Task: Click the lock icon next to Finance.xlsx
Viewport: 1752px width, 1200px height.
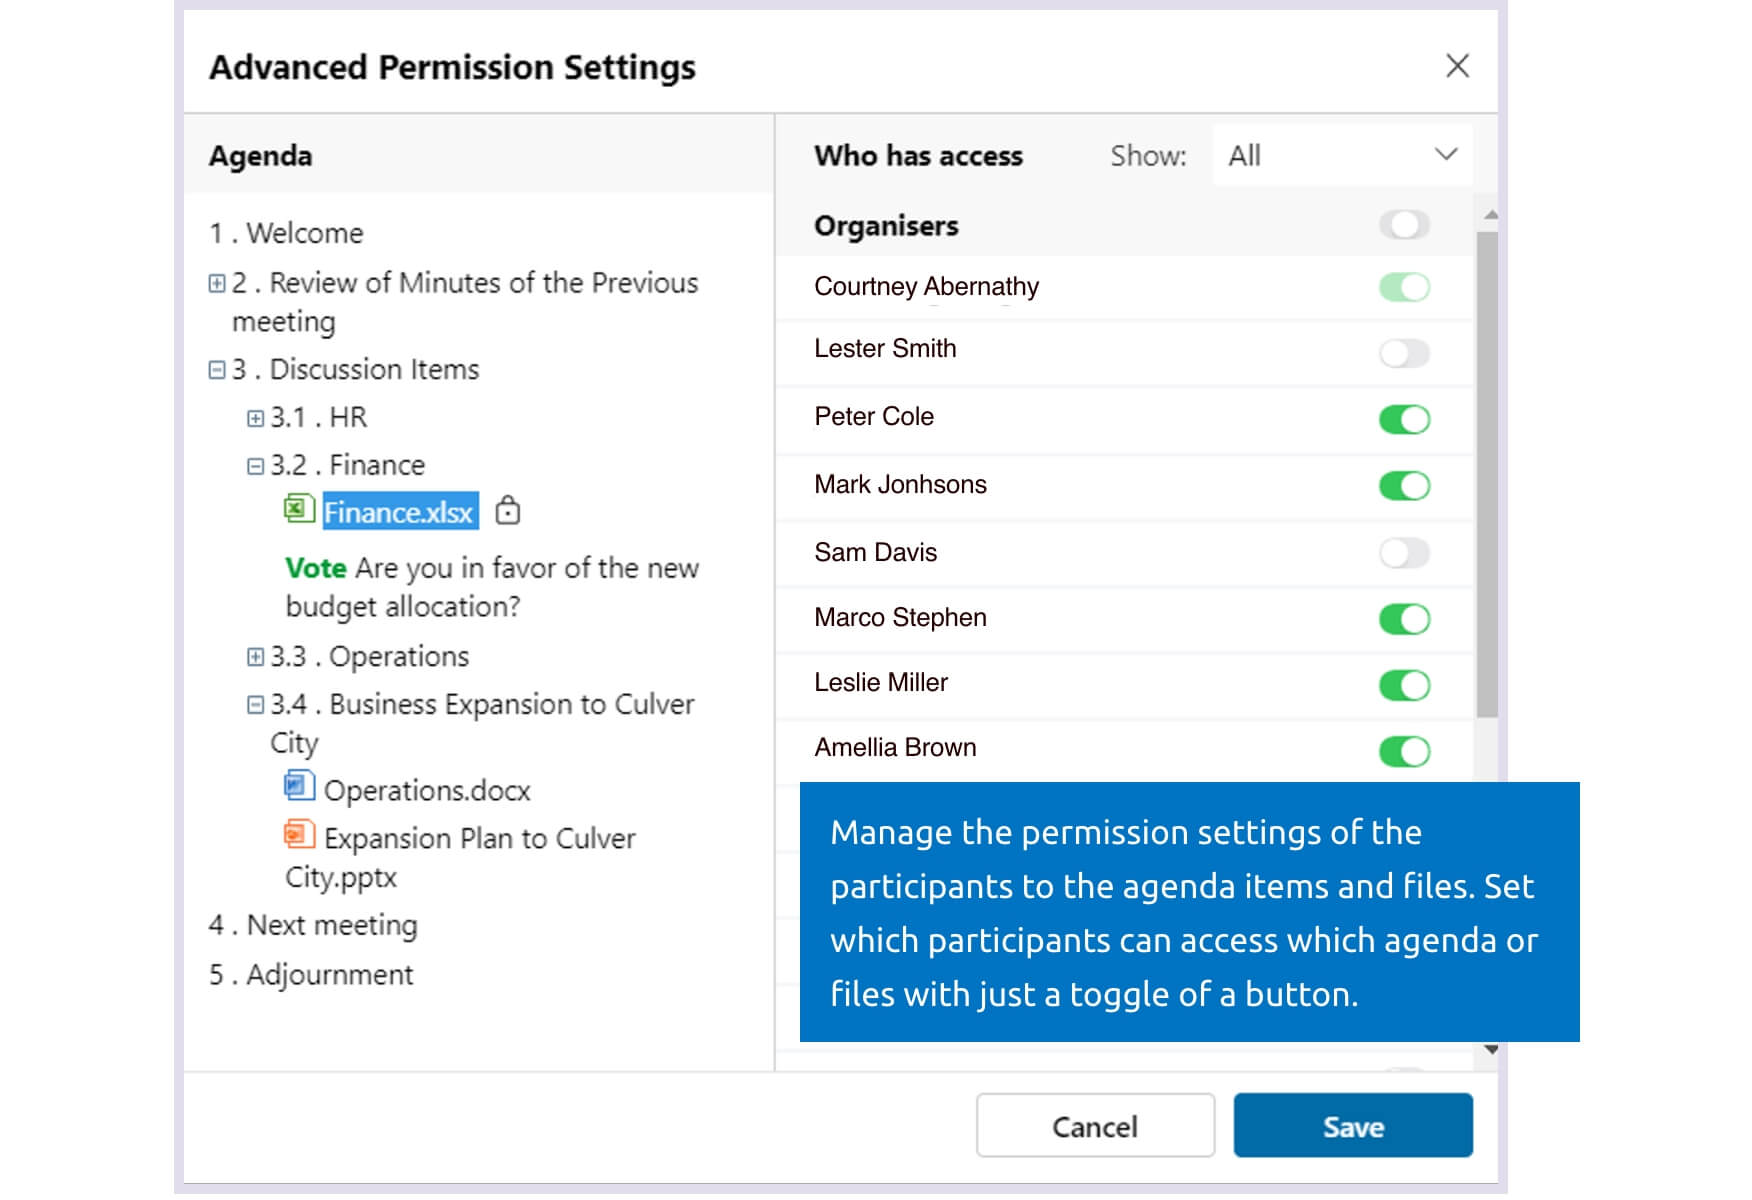Action: coord(510,510)
